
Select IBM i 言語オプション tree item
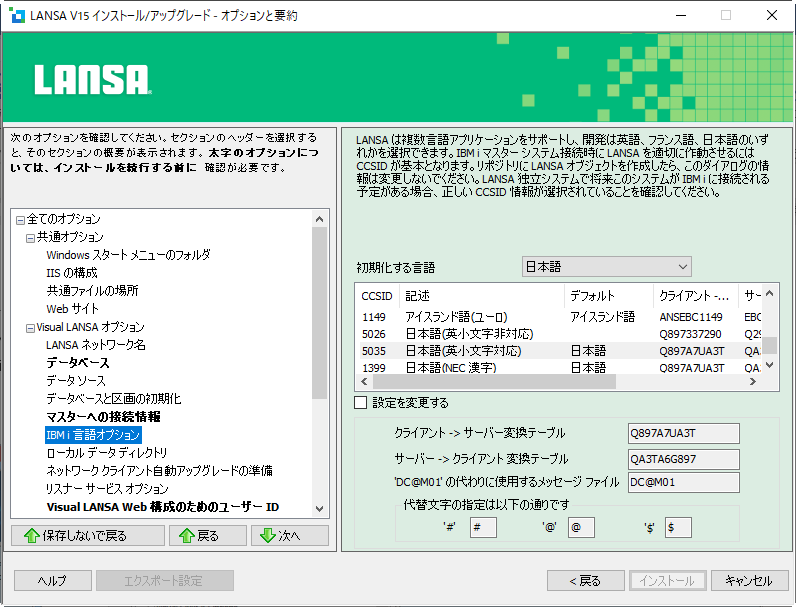[93, 435]
